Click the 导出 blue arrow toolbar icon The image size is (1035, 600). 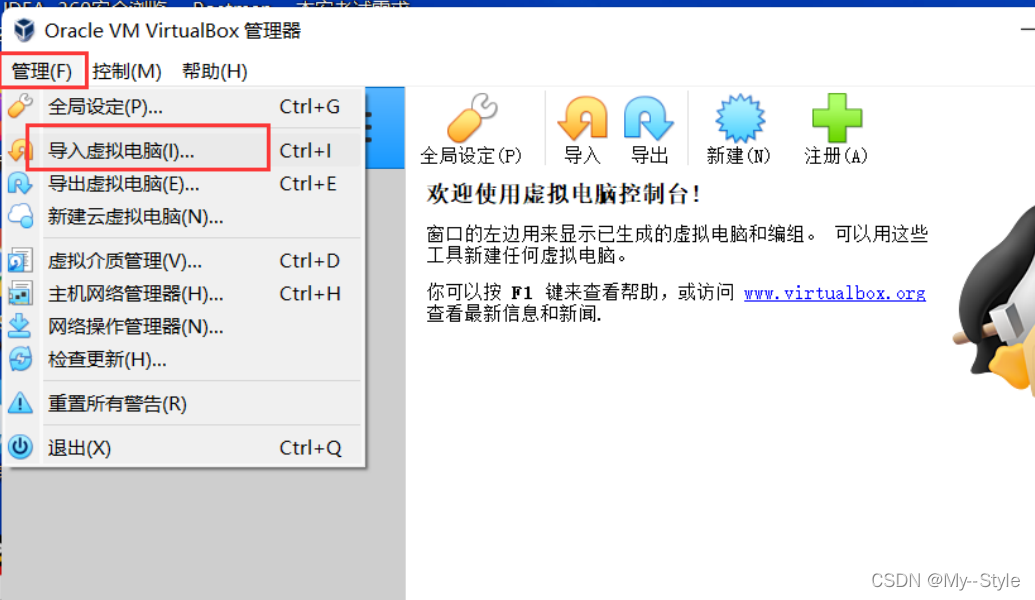(649, 119)
